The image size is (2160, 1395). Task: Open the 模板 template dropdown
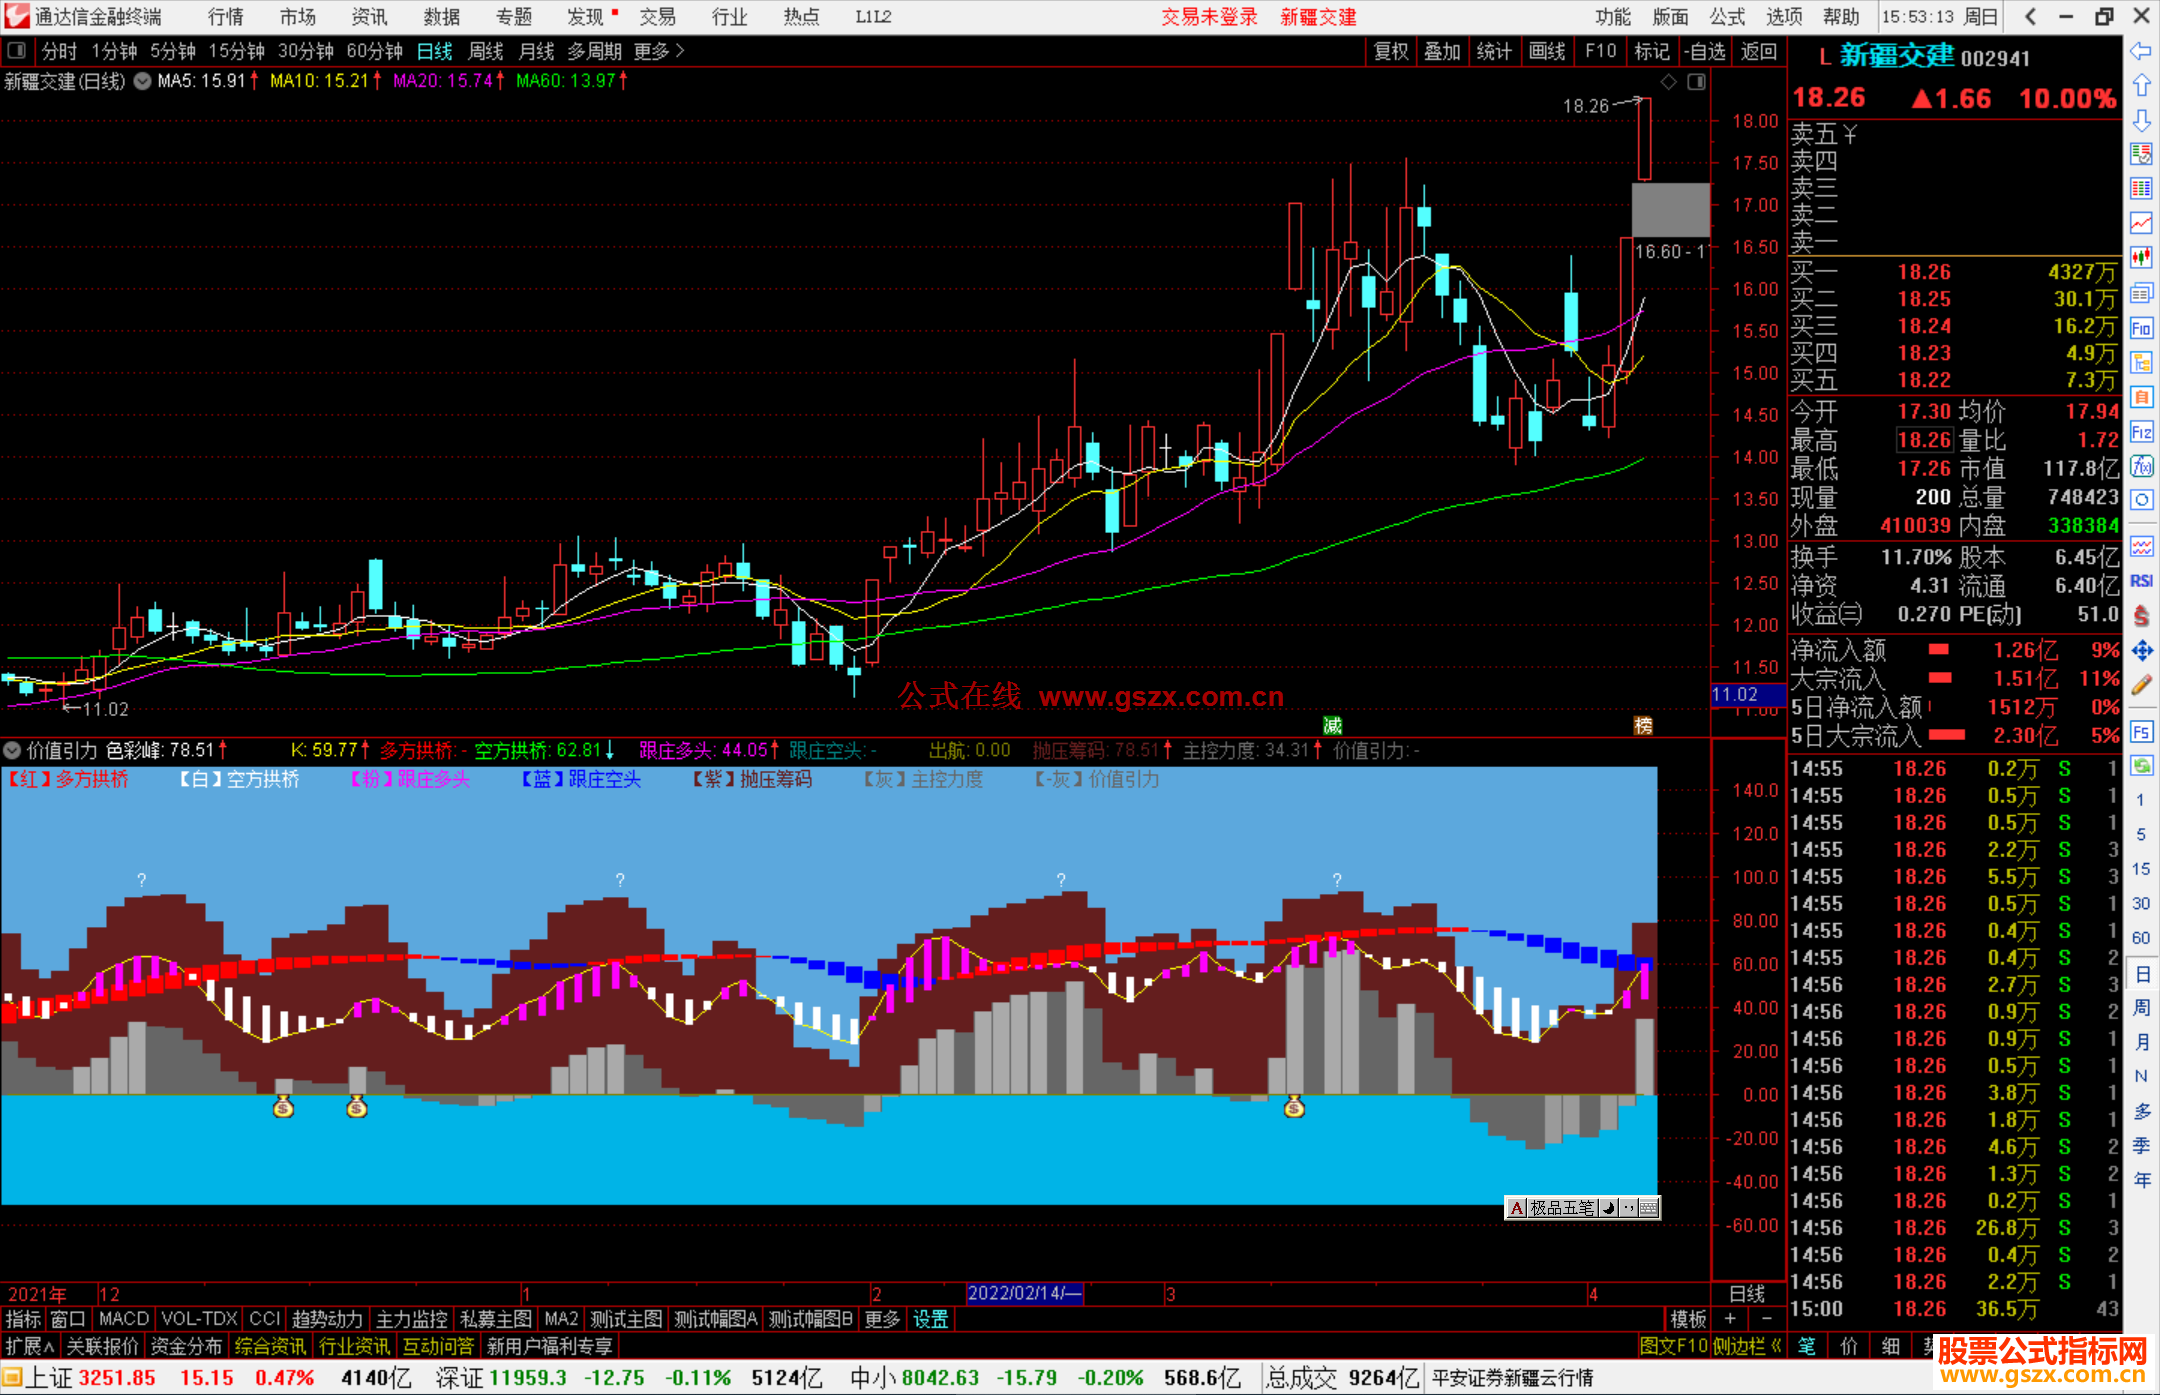pos(1689,1319)
